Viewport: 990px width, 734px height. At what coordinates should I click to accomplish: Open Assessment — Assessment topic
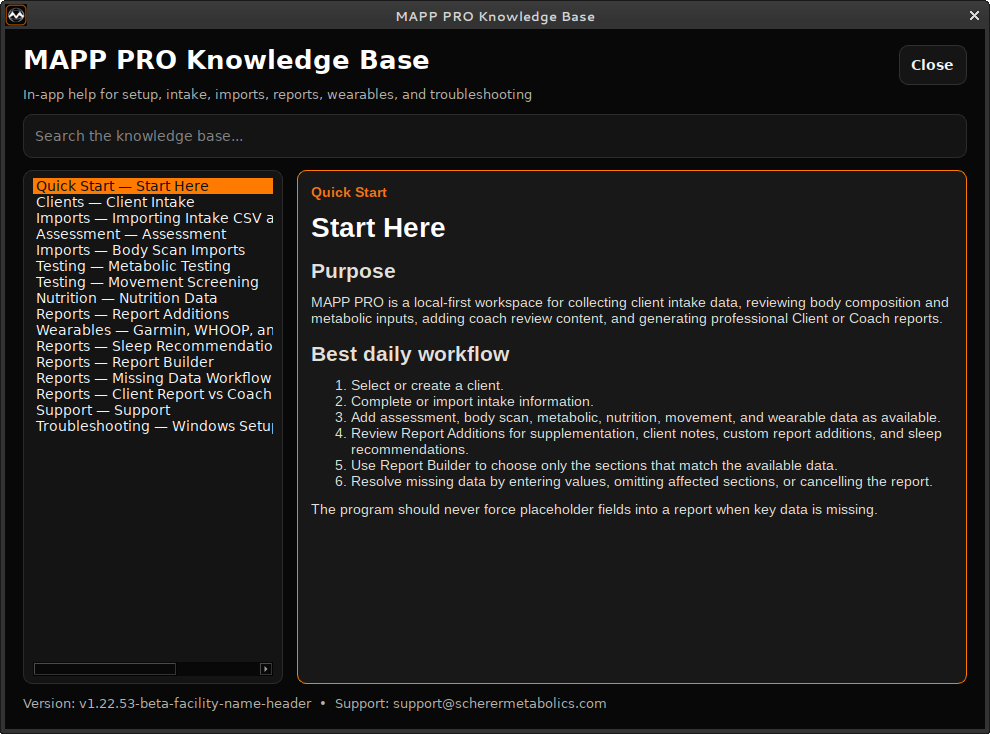coord(153,234)
